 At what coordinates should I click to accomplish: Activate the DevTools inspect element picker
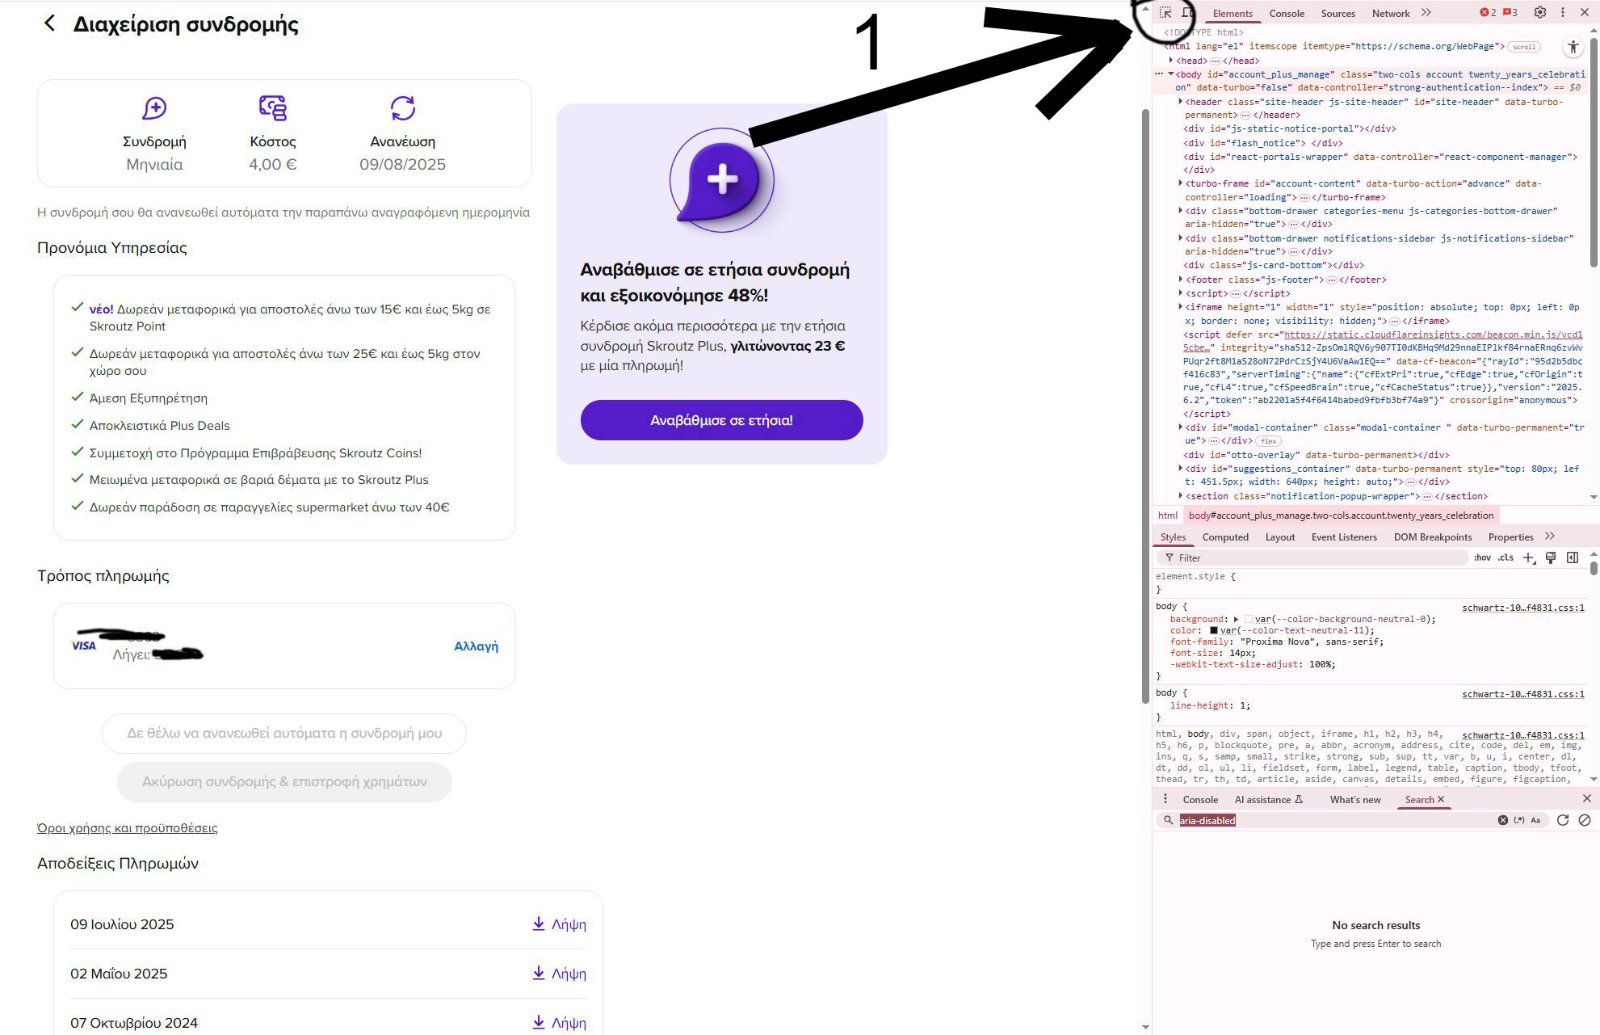tap(1165, 13)
